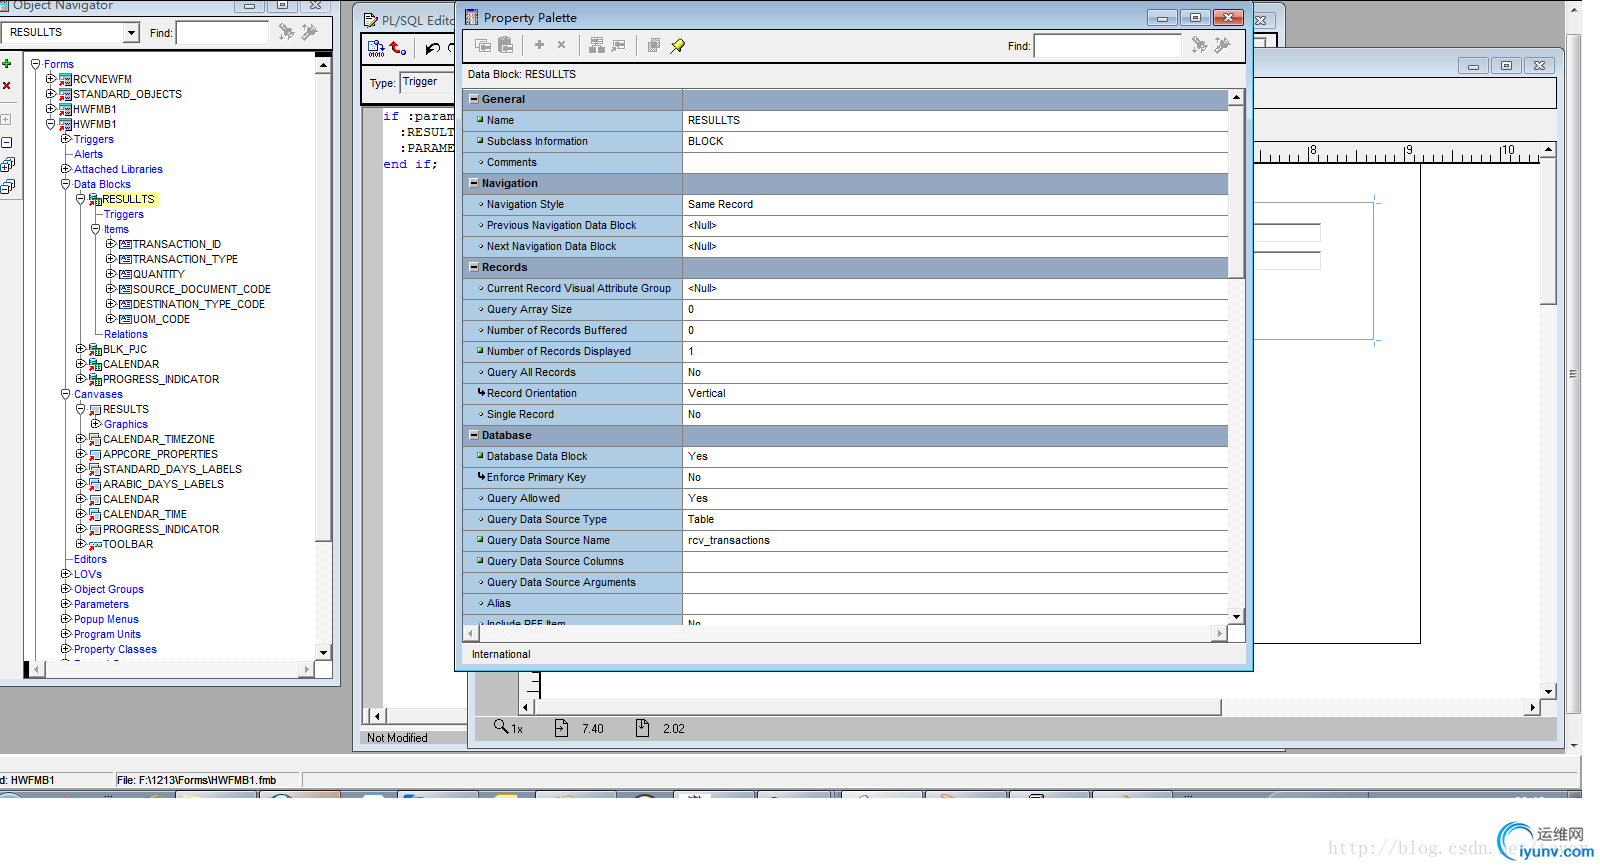The width and height of the screenshot is (1600, 868).
Task: Click Inherit icon in palette toolbar
Action: coord(619,45)
